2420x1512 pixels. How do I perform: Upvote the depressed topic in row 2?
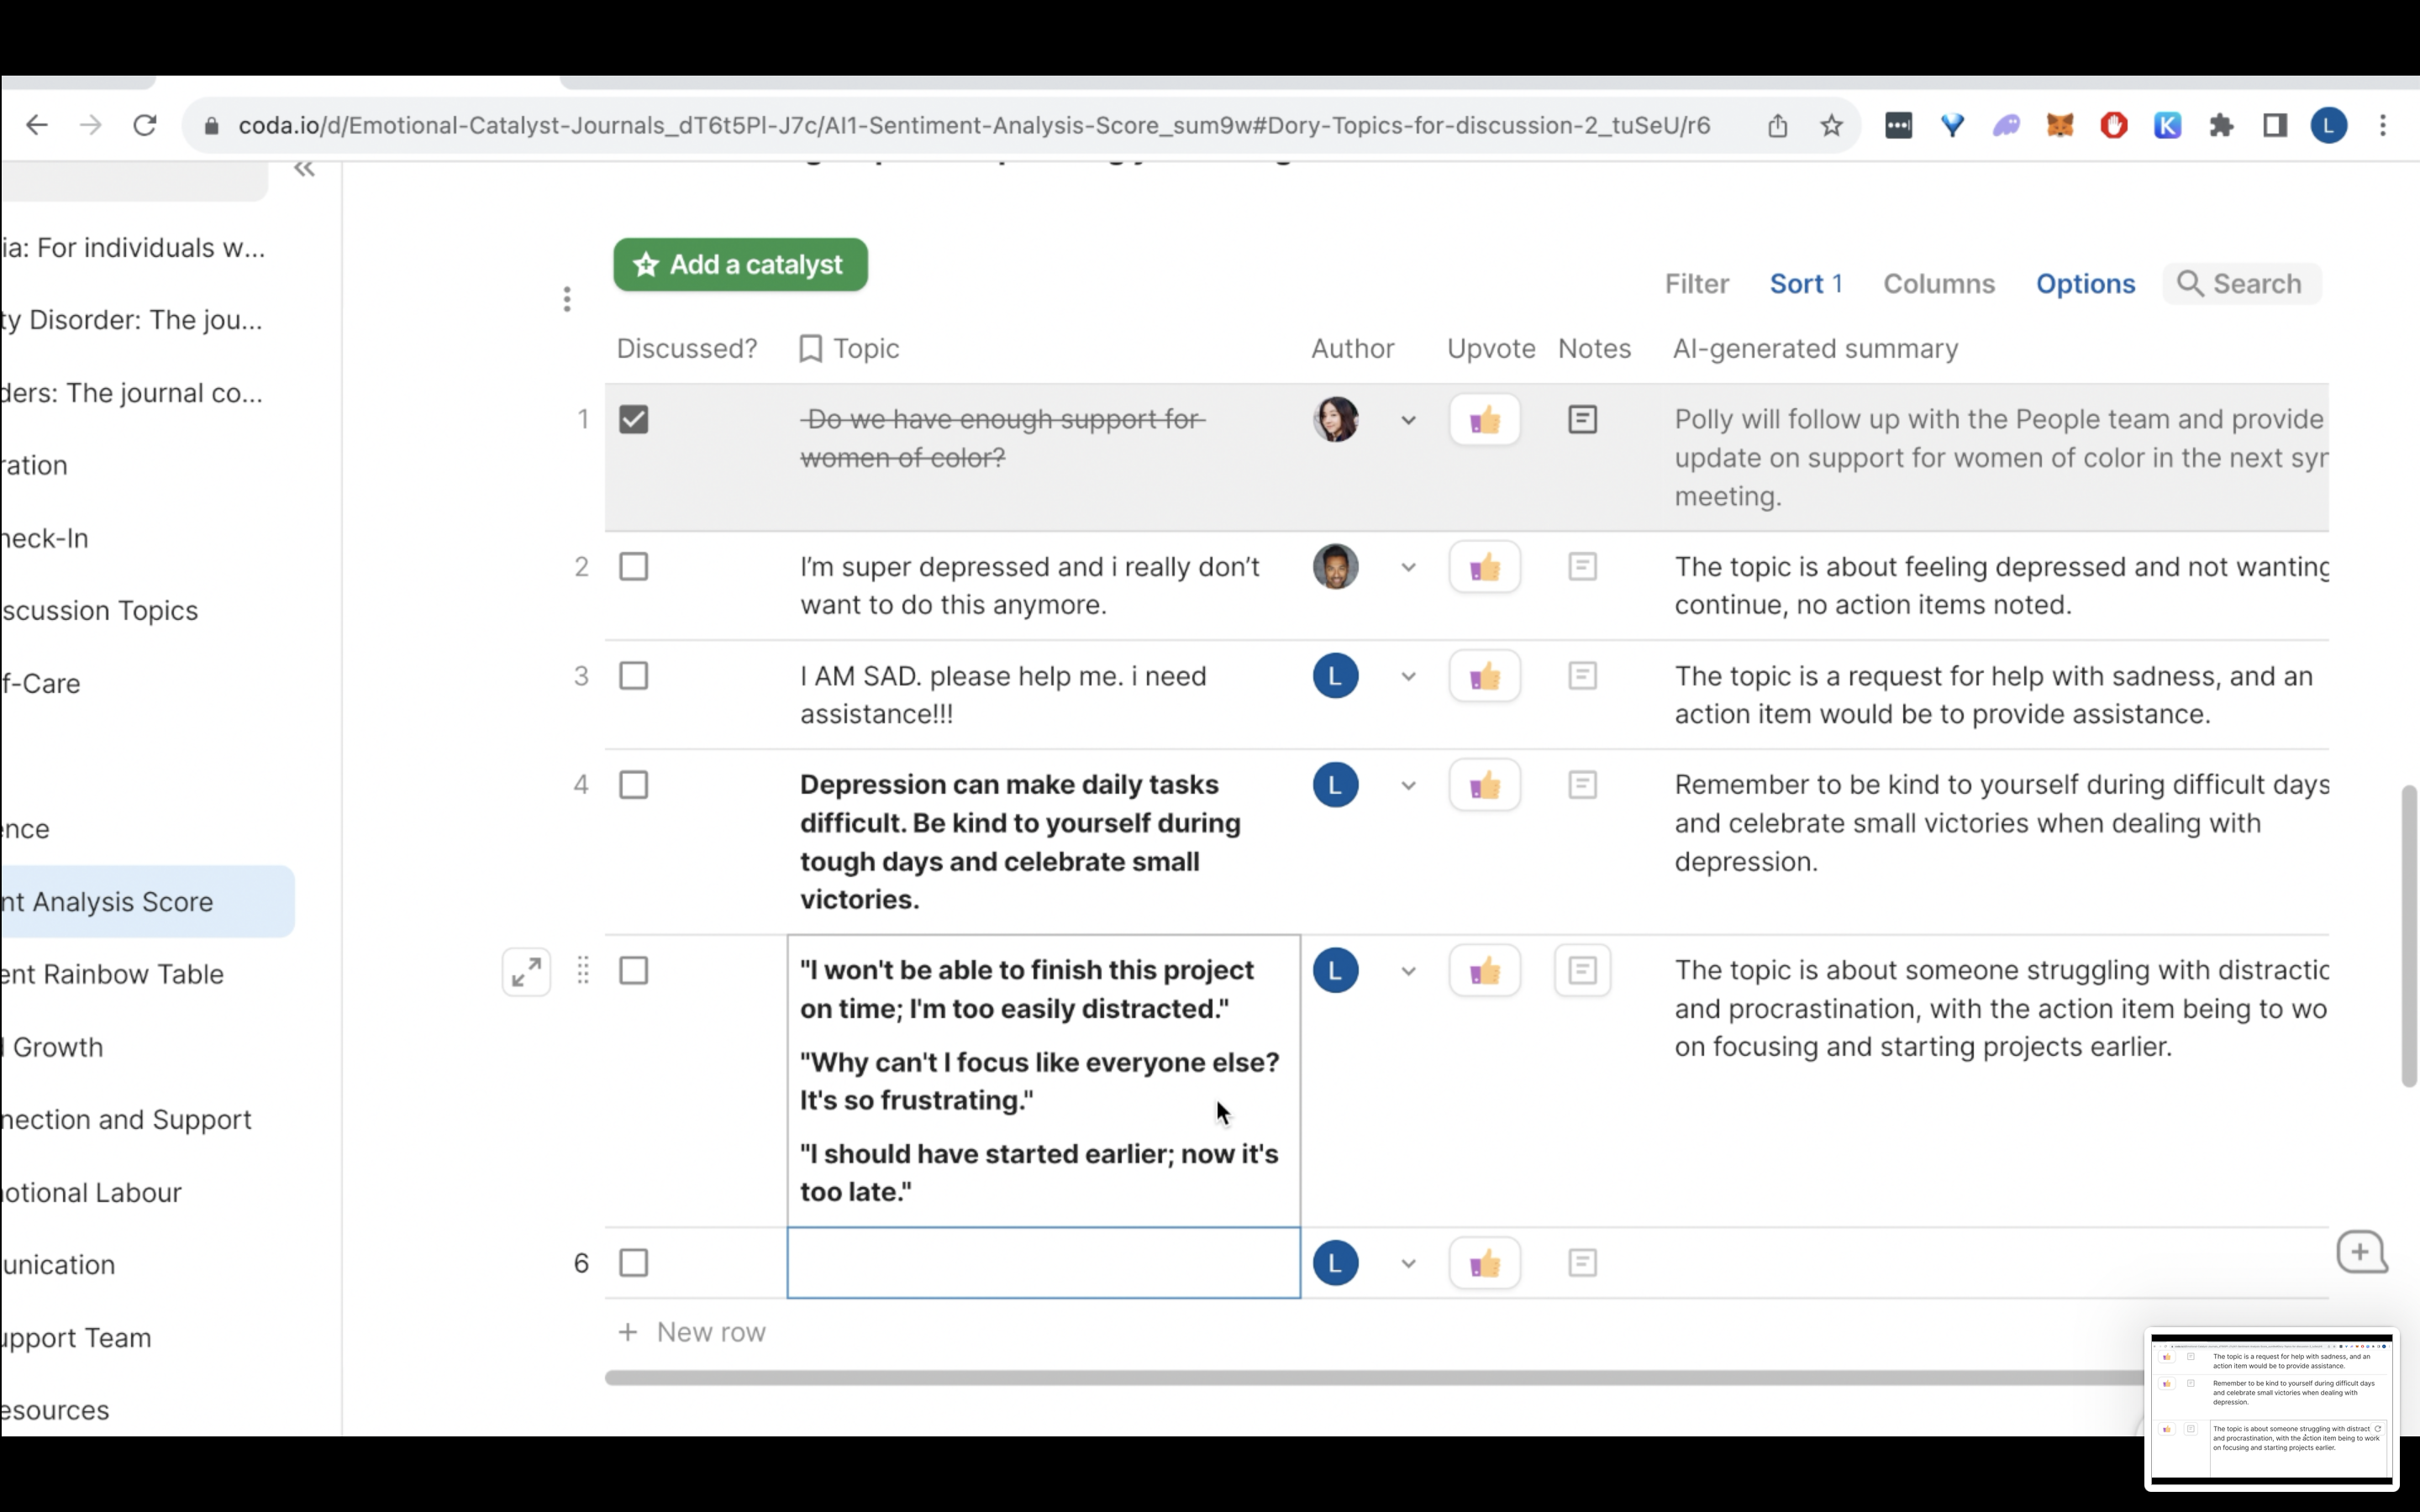tap(1484, 567)
